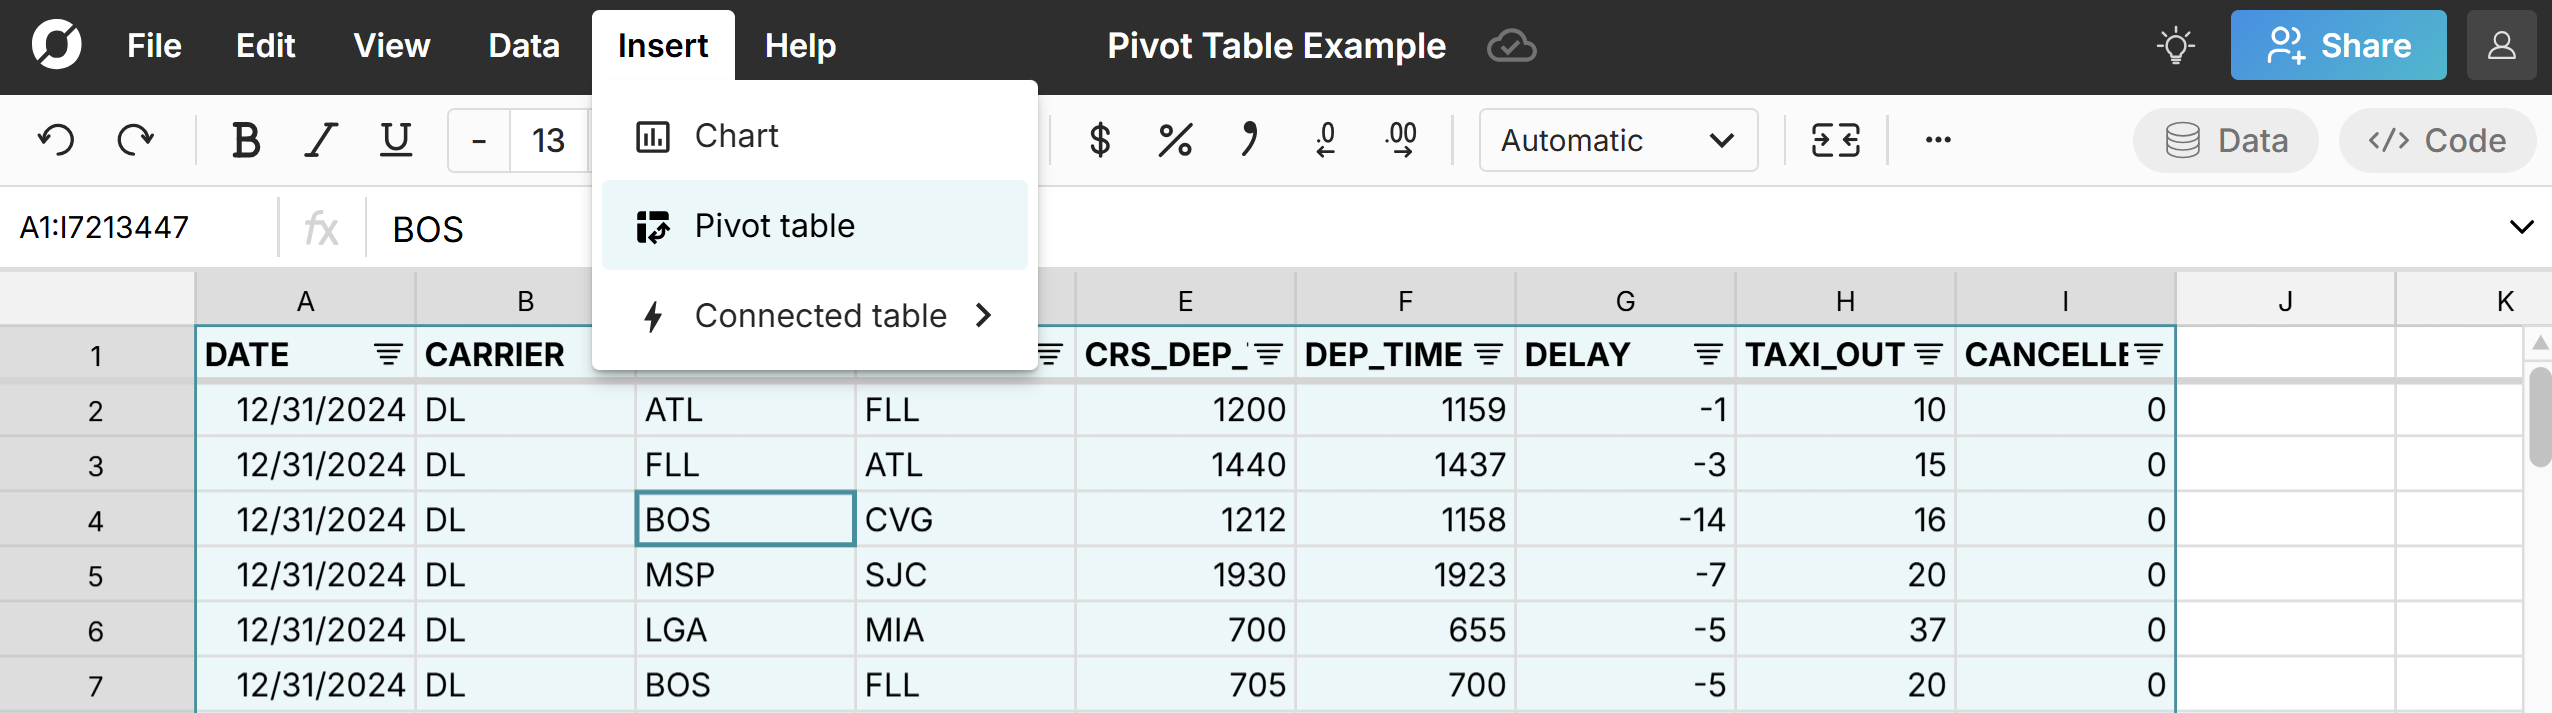
Task: Decrease decimal places icon
Action: (x=1326, y=140)
